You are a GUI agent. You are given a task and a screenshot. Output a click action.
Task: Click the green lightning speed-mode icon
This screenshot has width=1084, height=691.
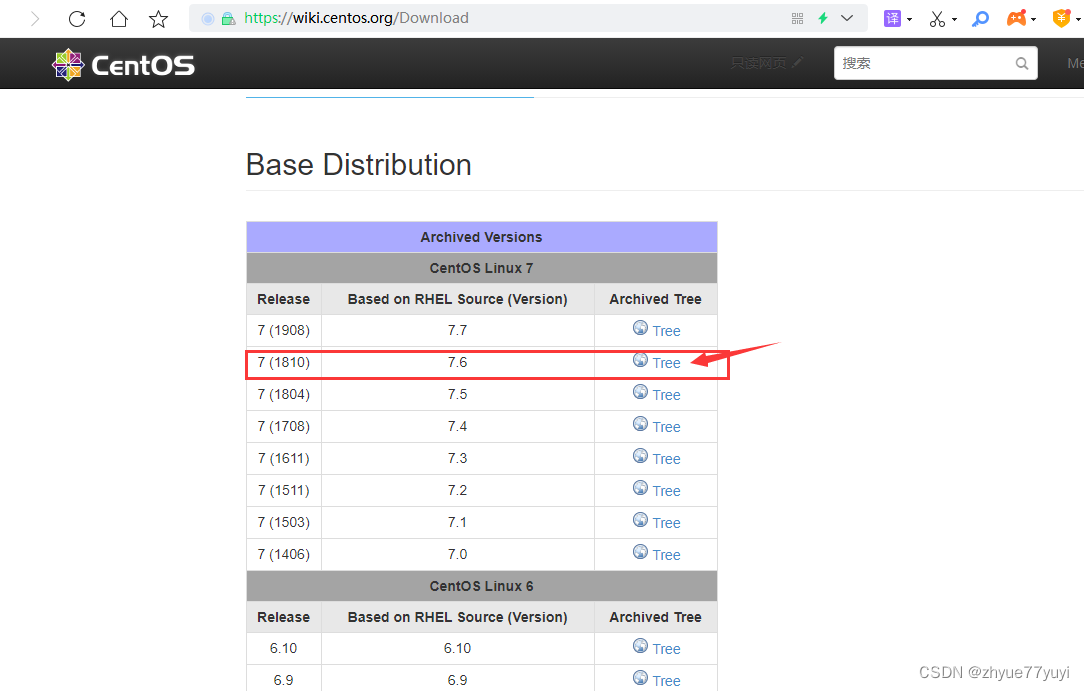pos(823,19)
